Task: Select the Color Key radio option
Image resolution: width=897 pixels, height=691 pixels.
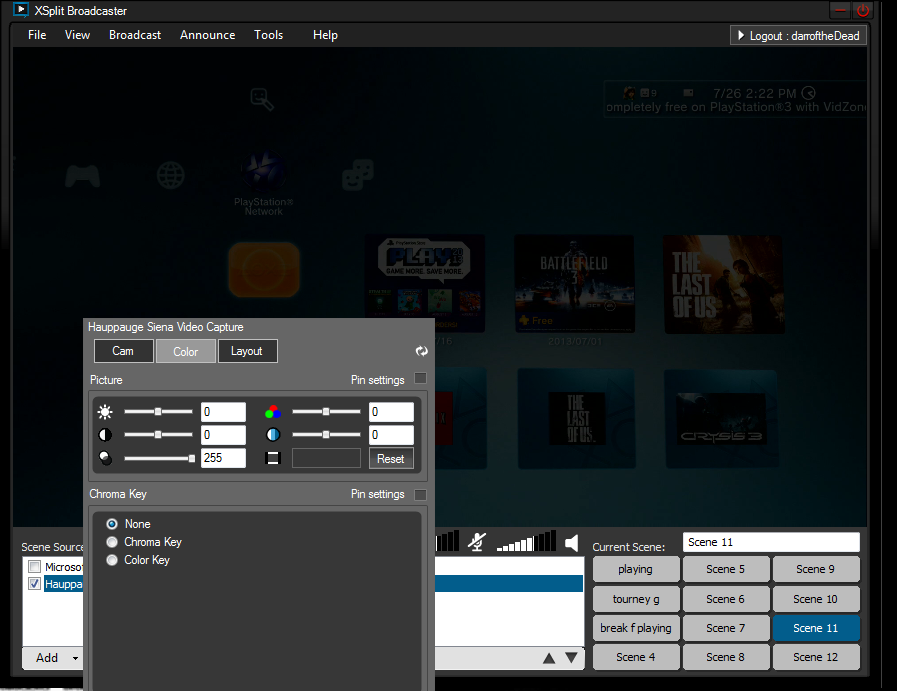Action: tap(112, 560)
